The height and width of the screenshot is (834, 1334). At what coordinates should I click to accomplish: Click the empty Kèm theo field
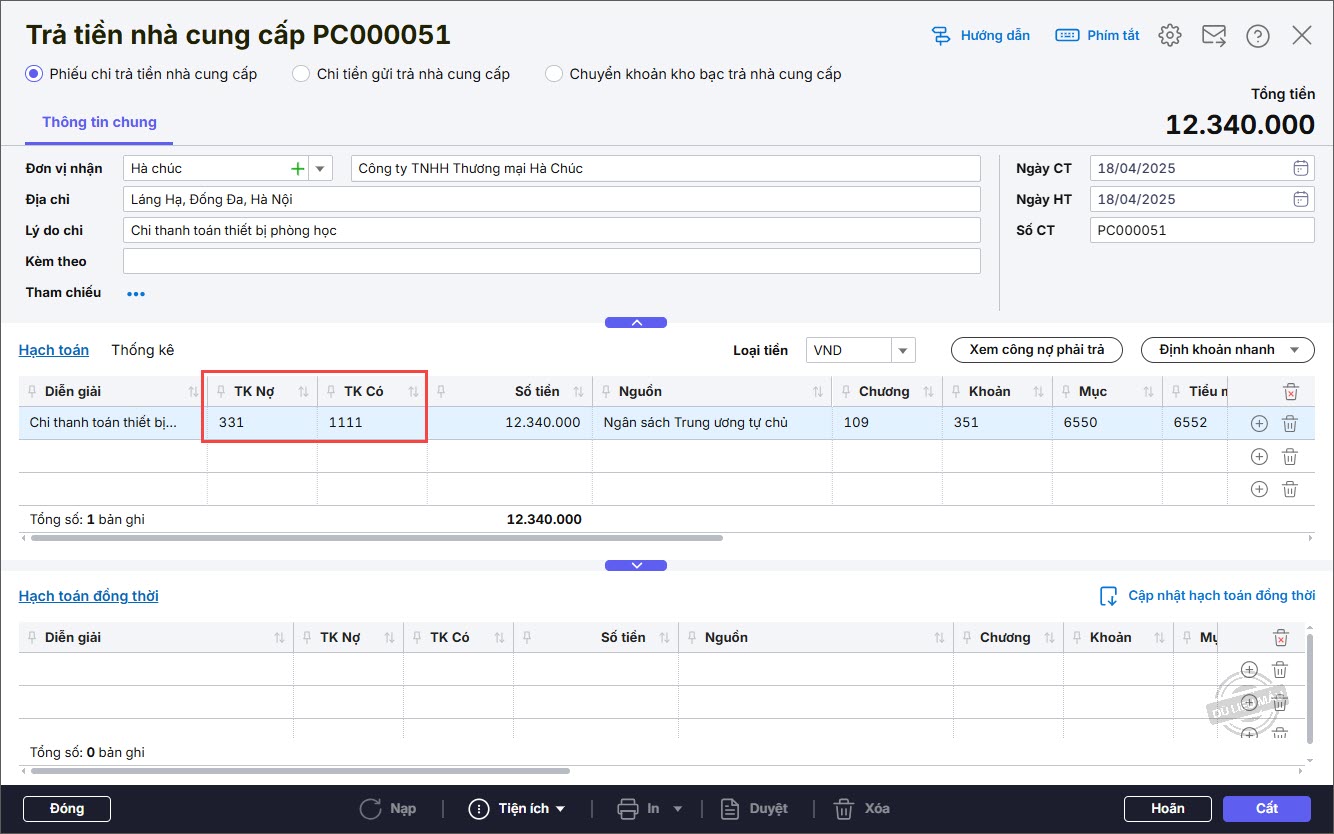pos(552,261)
